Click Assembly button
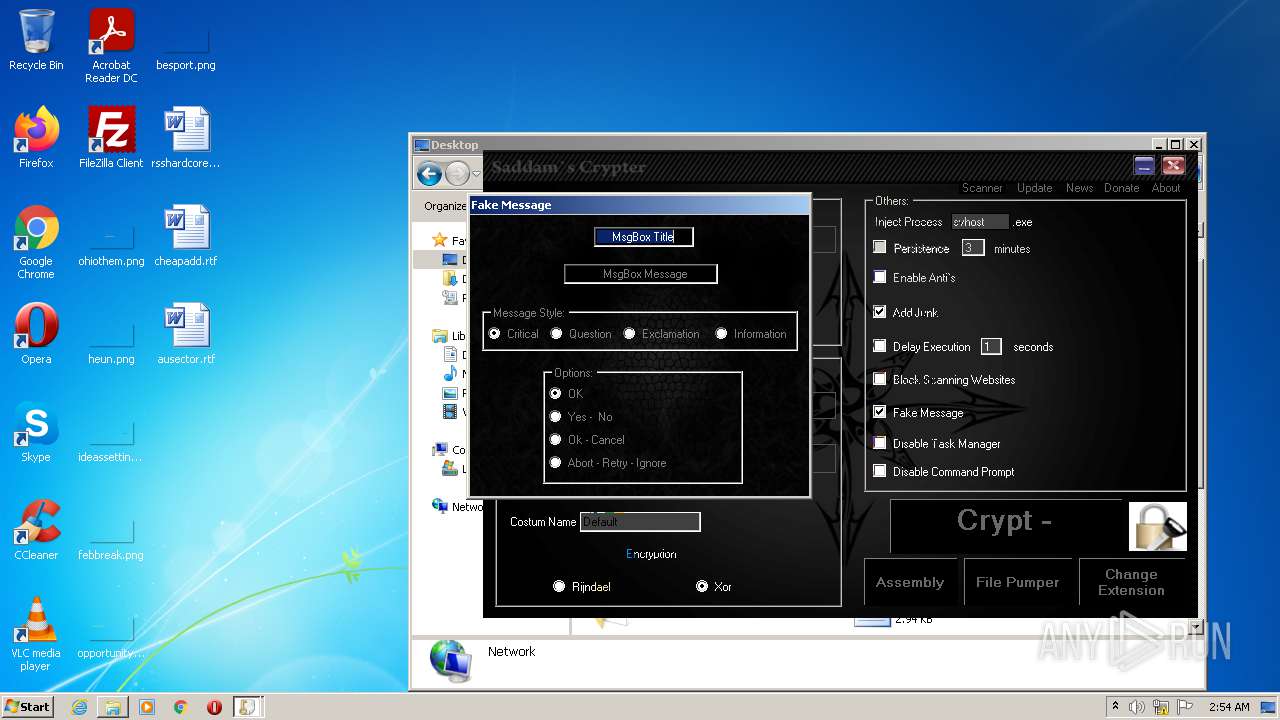 (x=910, y=582)
